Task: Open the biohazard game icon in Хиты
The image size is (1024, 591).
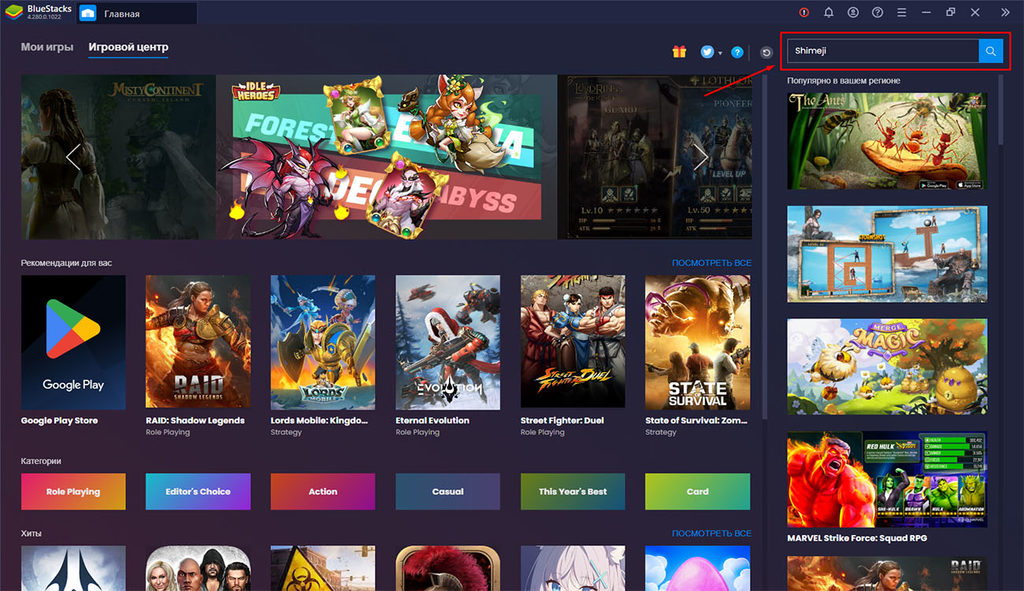Action: pyautogui.click(x=323, y=568)
